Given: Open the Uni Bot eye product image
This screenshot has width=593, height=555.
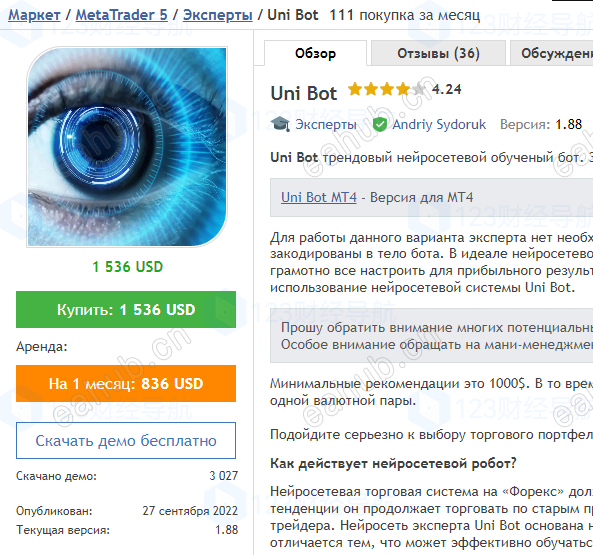Looking at the screenshot, I should [127, 147].
